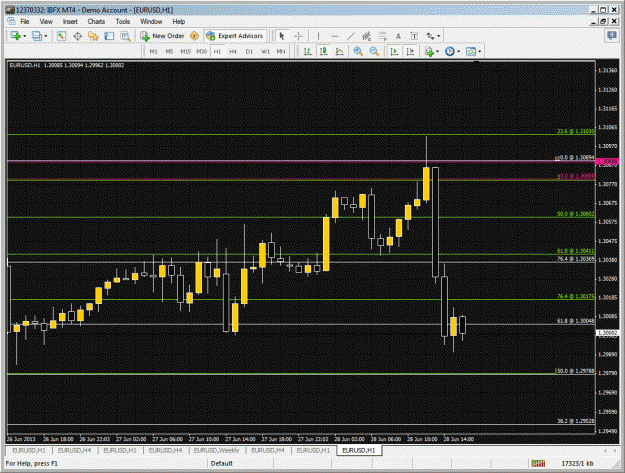Select the 23.6 @ 1.31030 Fibonacci label

point(576,131)
